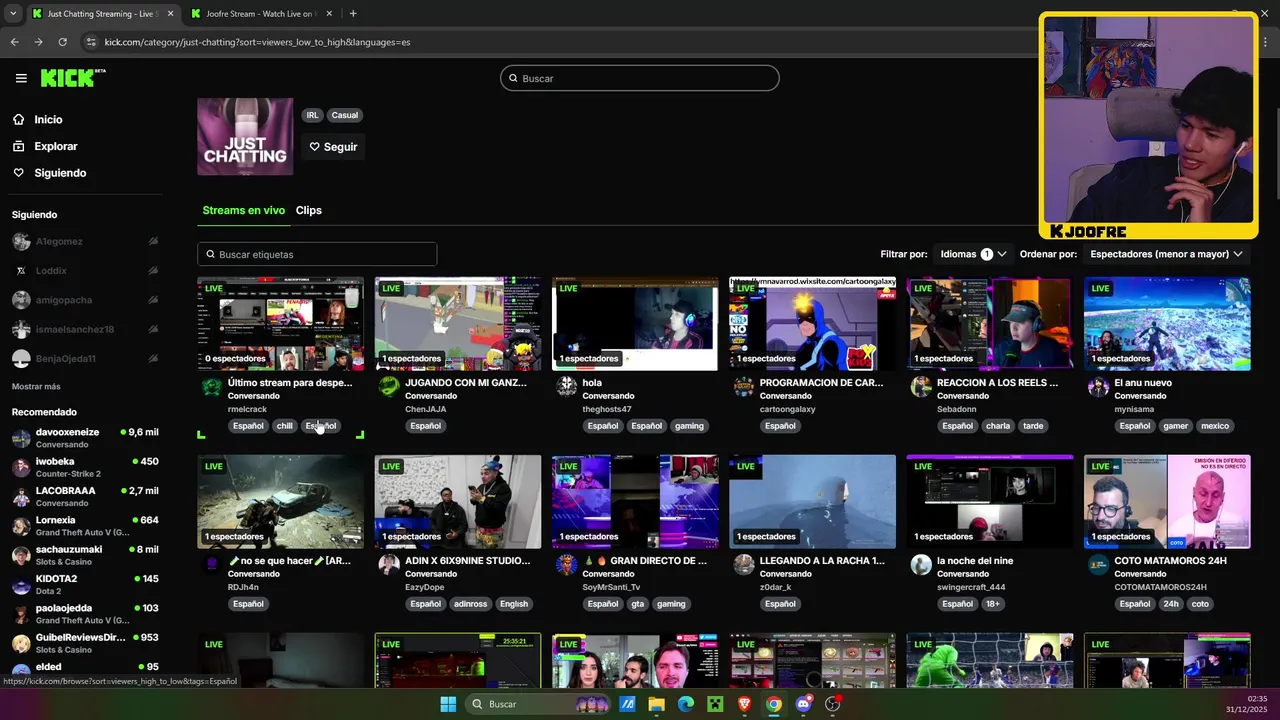1280x720 pixels.
Task: Select the 18+ tag under swingercraft_444's stream
Action: pos(992,604)
